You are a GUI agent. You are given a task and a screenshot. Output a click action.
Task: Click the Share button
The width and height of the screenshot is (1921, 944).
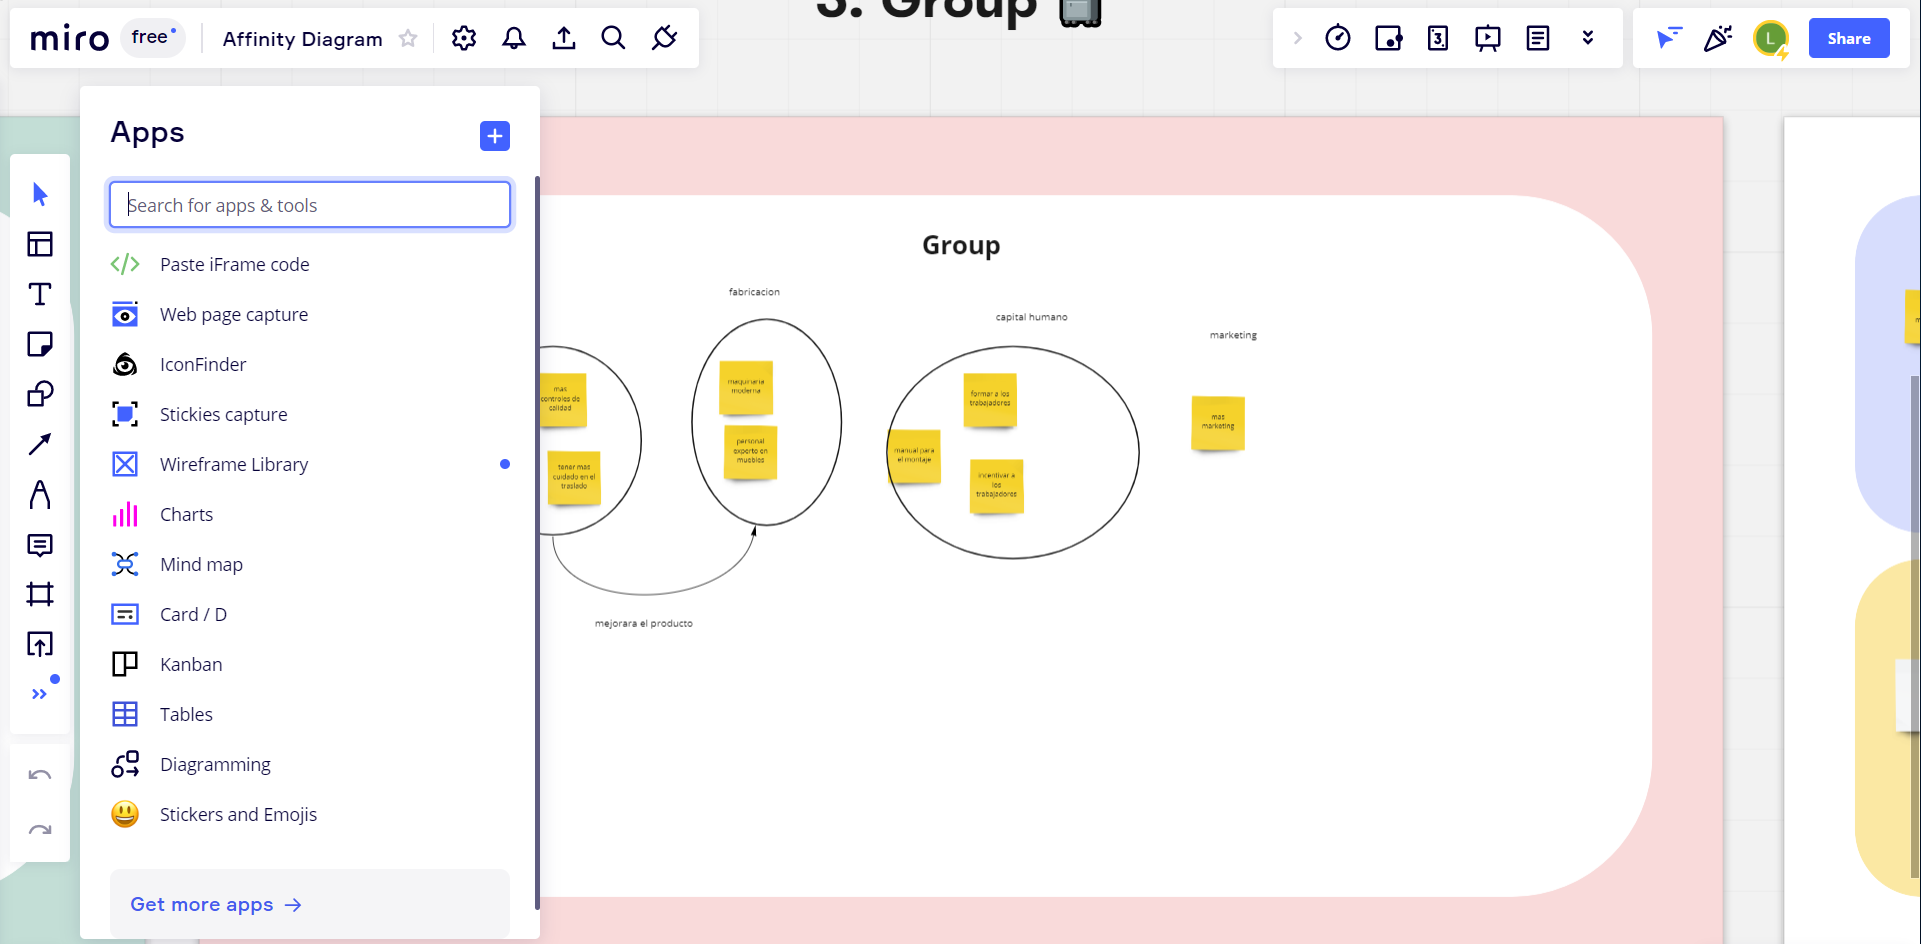tap(1849, 38)
